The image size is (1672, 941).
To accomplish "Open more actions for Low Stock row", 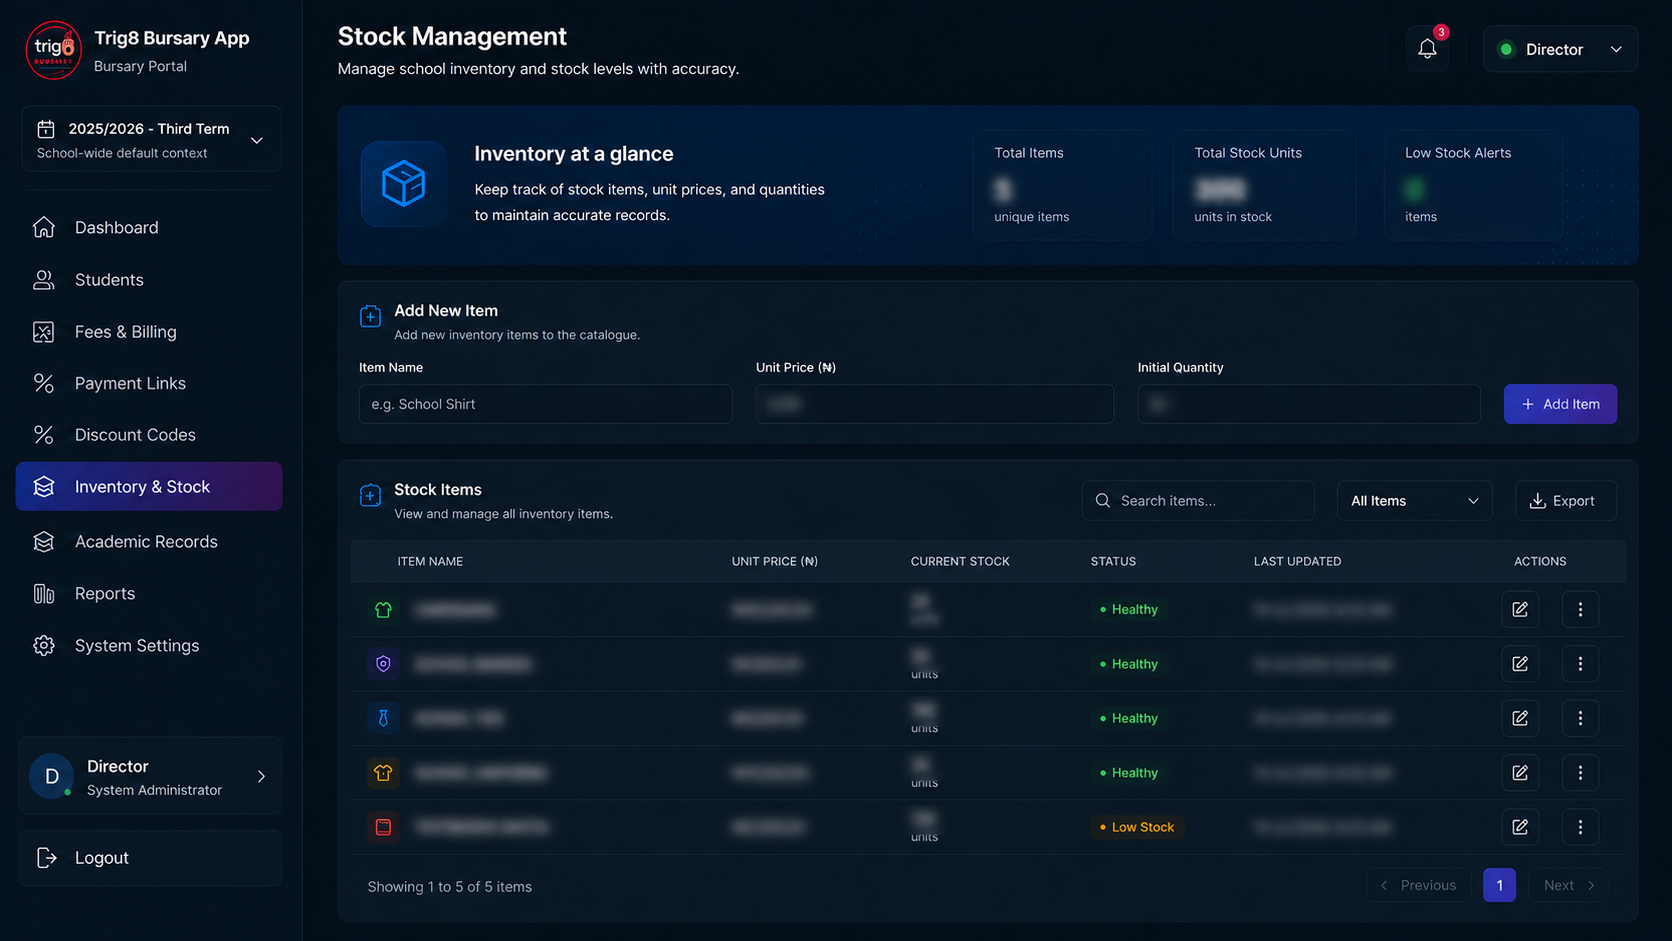I will click(1580, 827).
